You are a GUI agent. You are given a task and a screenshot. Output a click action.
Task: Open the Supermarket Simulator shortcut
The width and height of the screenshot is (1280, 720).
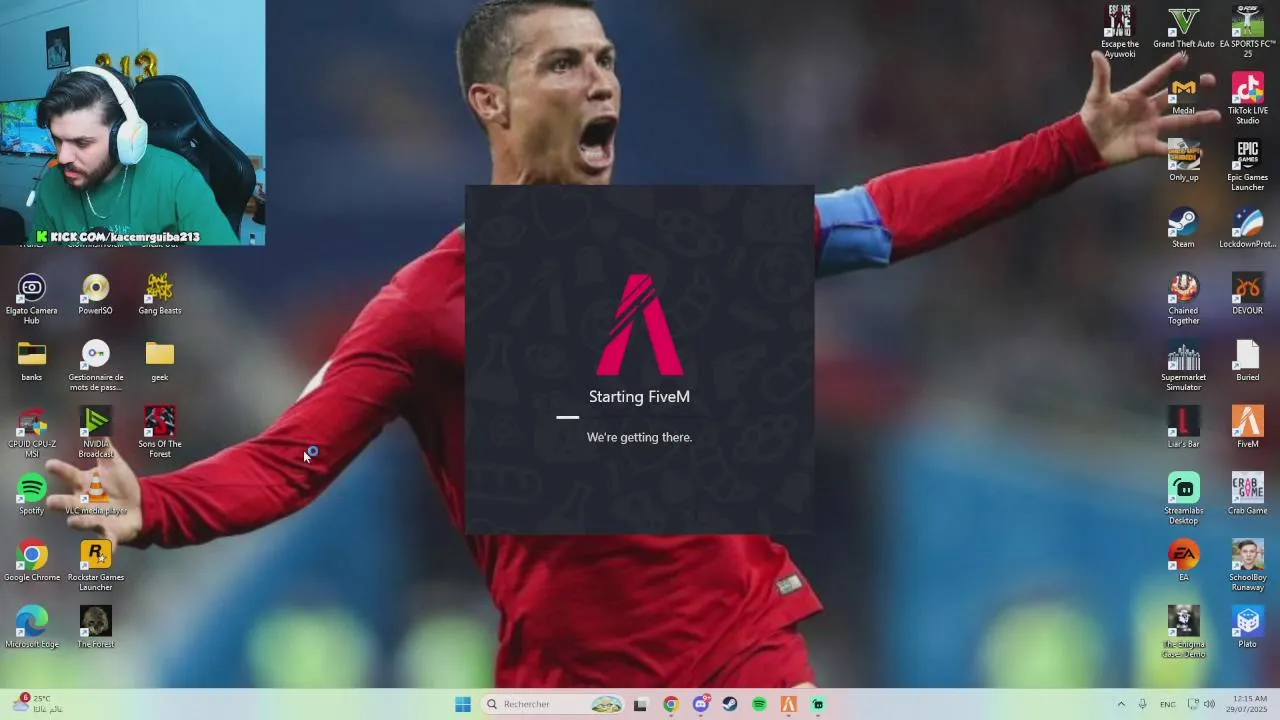click(1183, 365)
